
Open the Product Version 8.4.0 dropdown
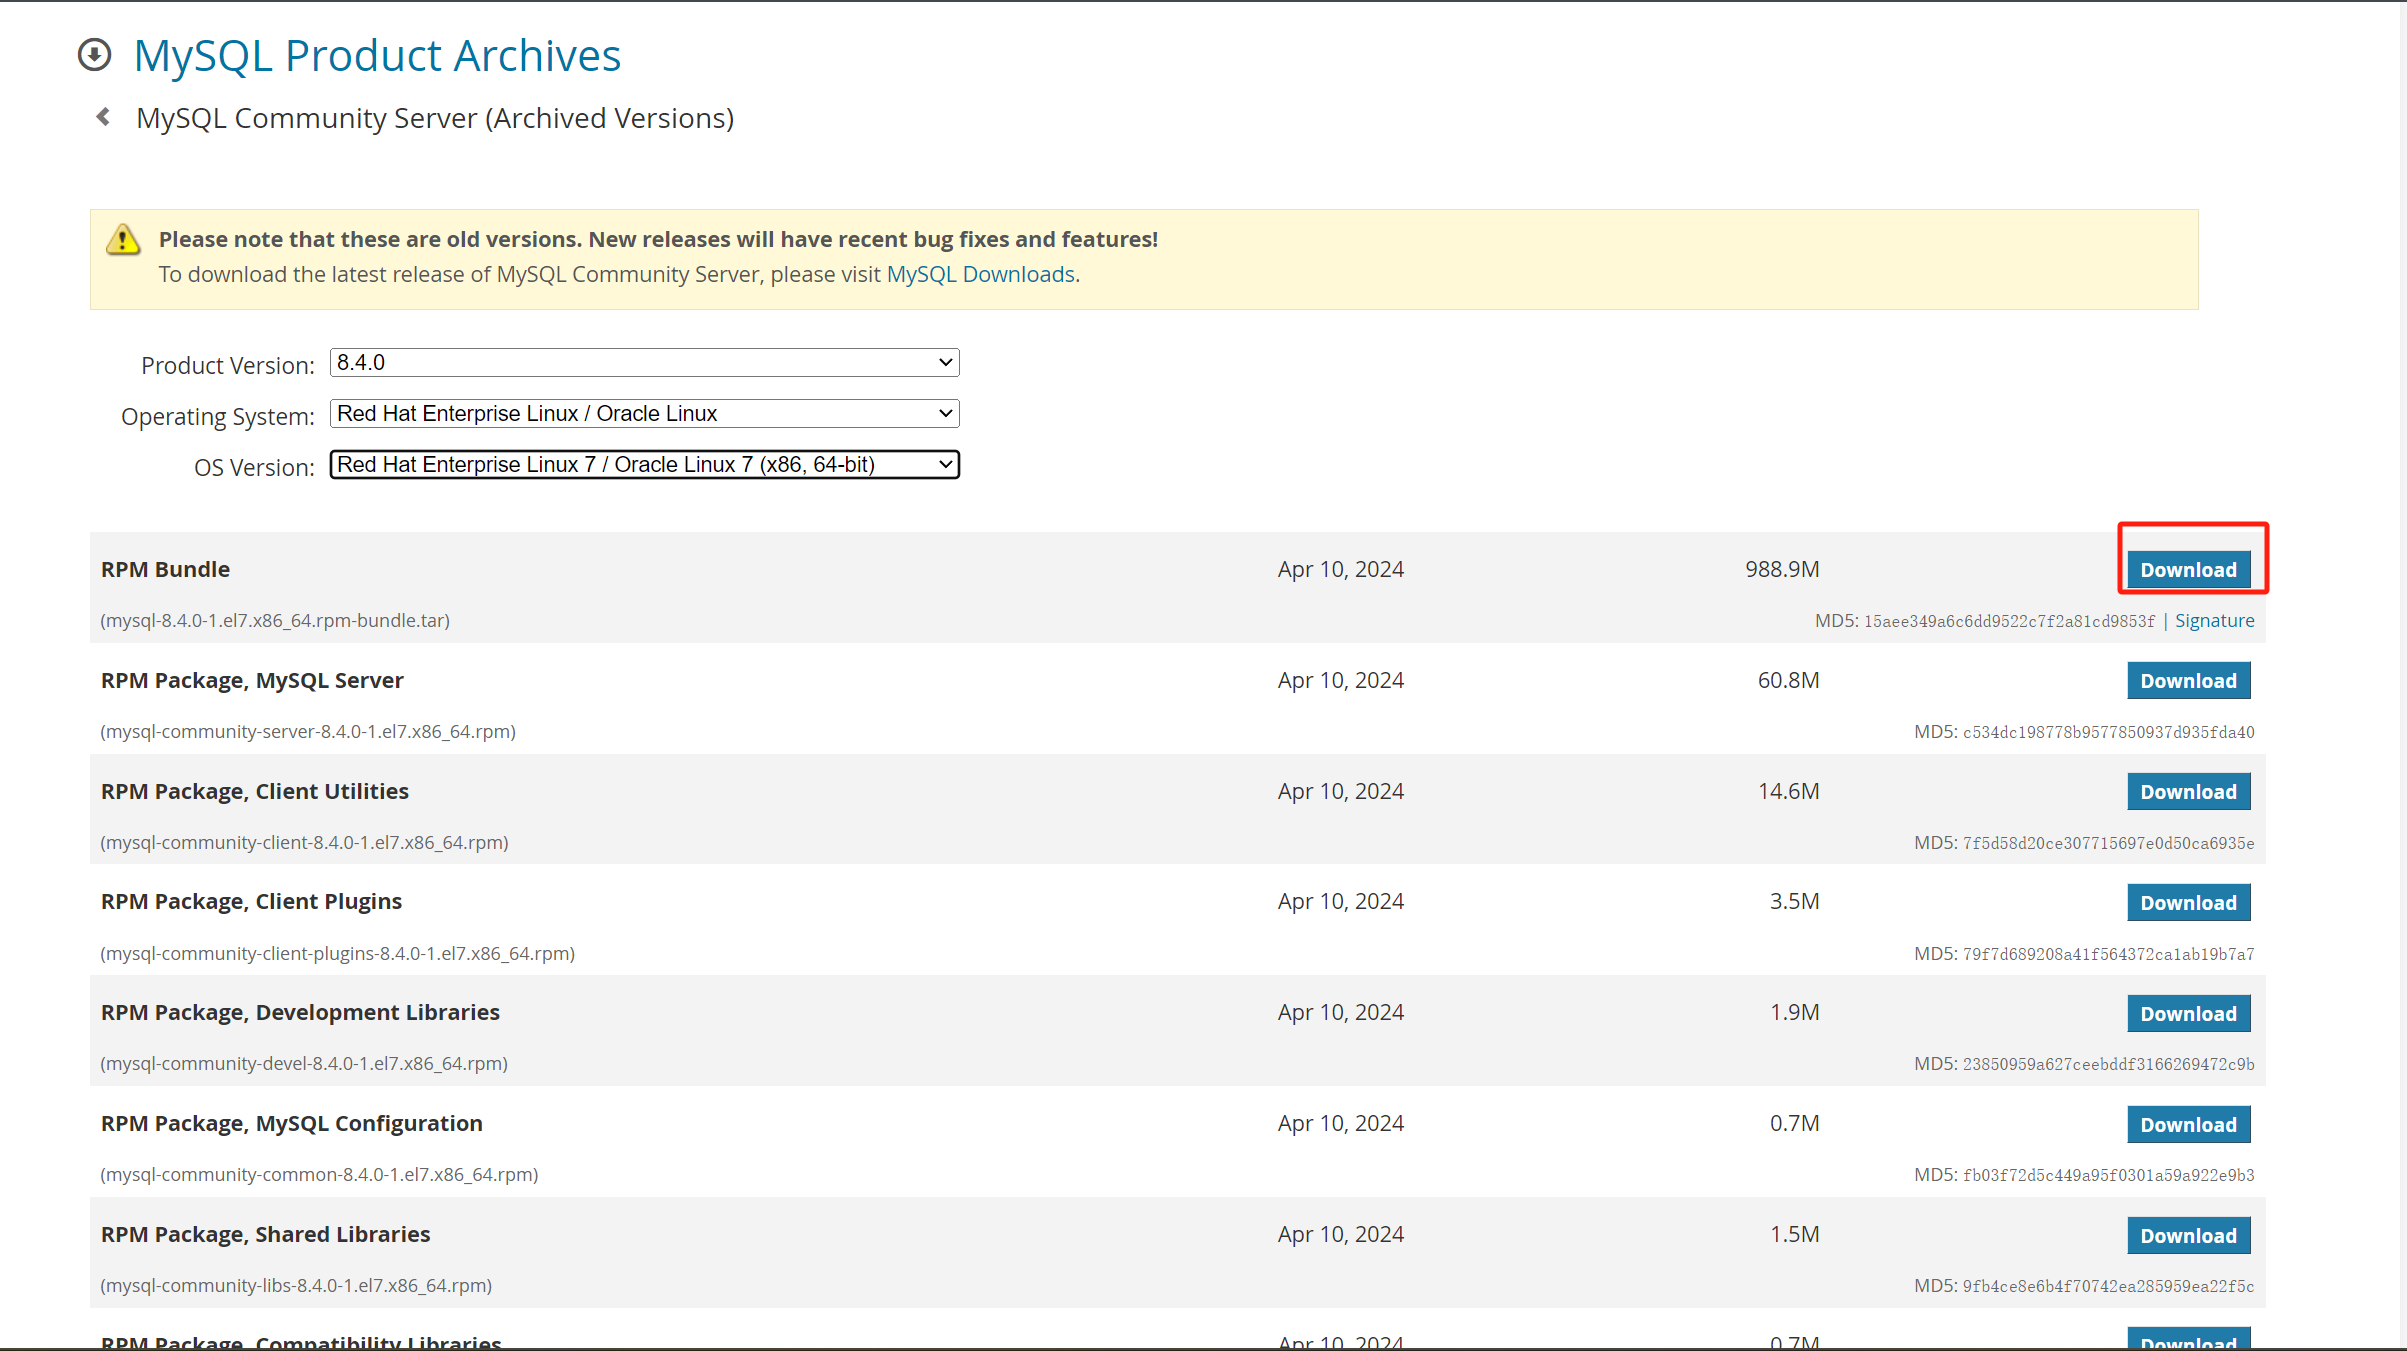[x=644, y=362]
